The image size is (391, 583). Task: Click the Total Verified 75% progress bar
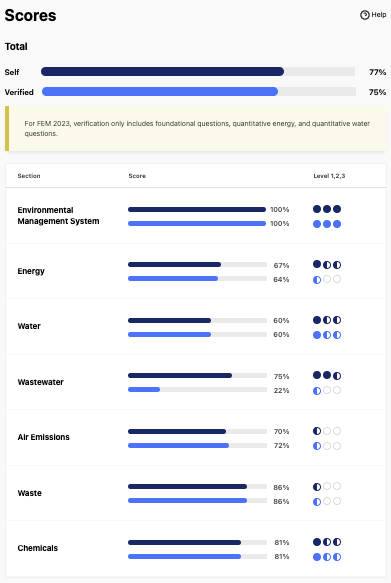click(199, 91)
